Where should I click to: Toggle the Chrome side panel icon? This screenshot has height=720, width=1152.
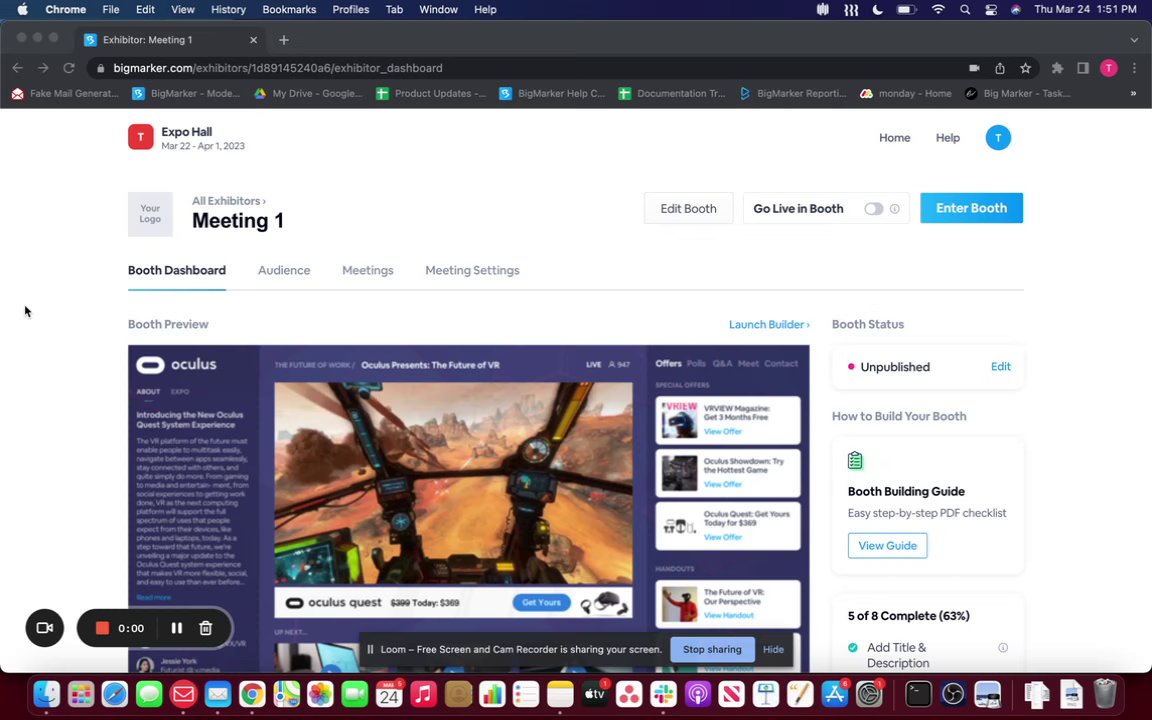(1083, 68)
